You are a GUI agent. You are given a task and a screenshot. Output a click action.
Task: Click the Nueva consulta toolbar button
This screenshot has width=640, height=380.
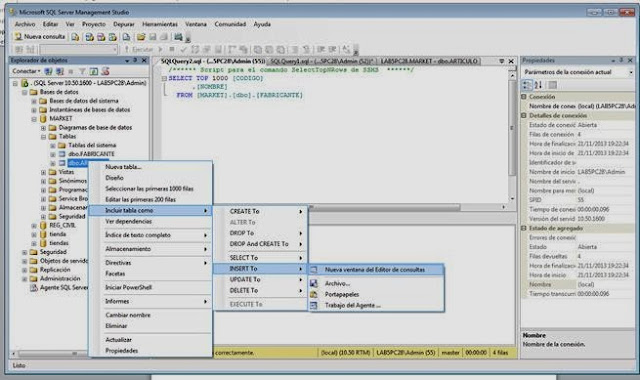pyautogui.click(x=40, y=37)
